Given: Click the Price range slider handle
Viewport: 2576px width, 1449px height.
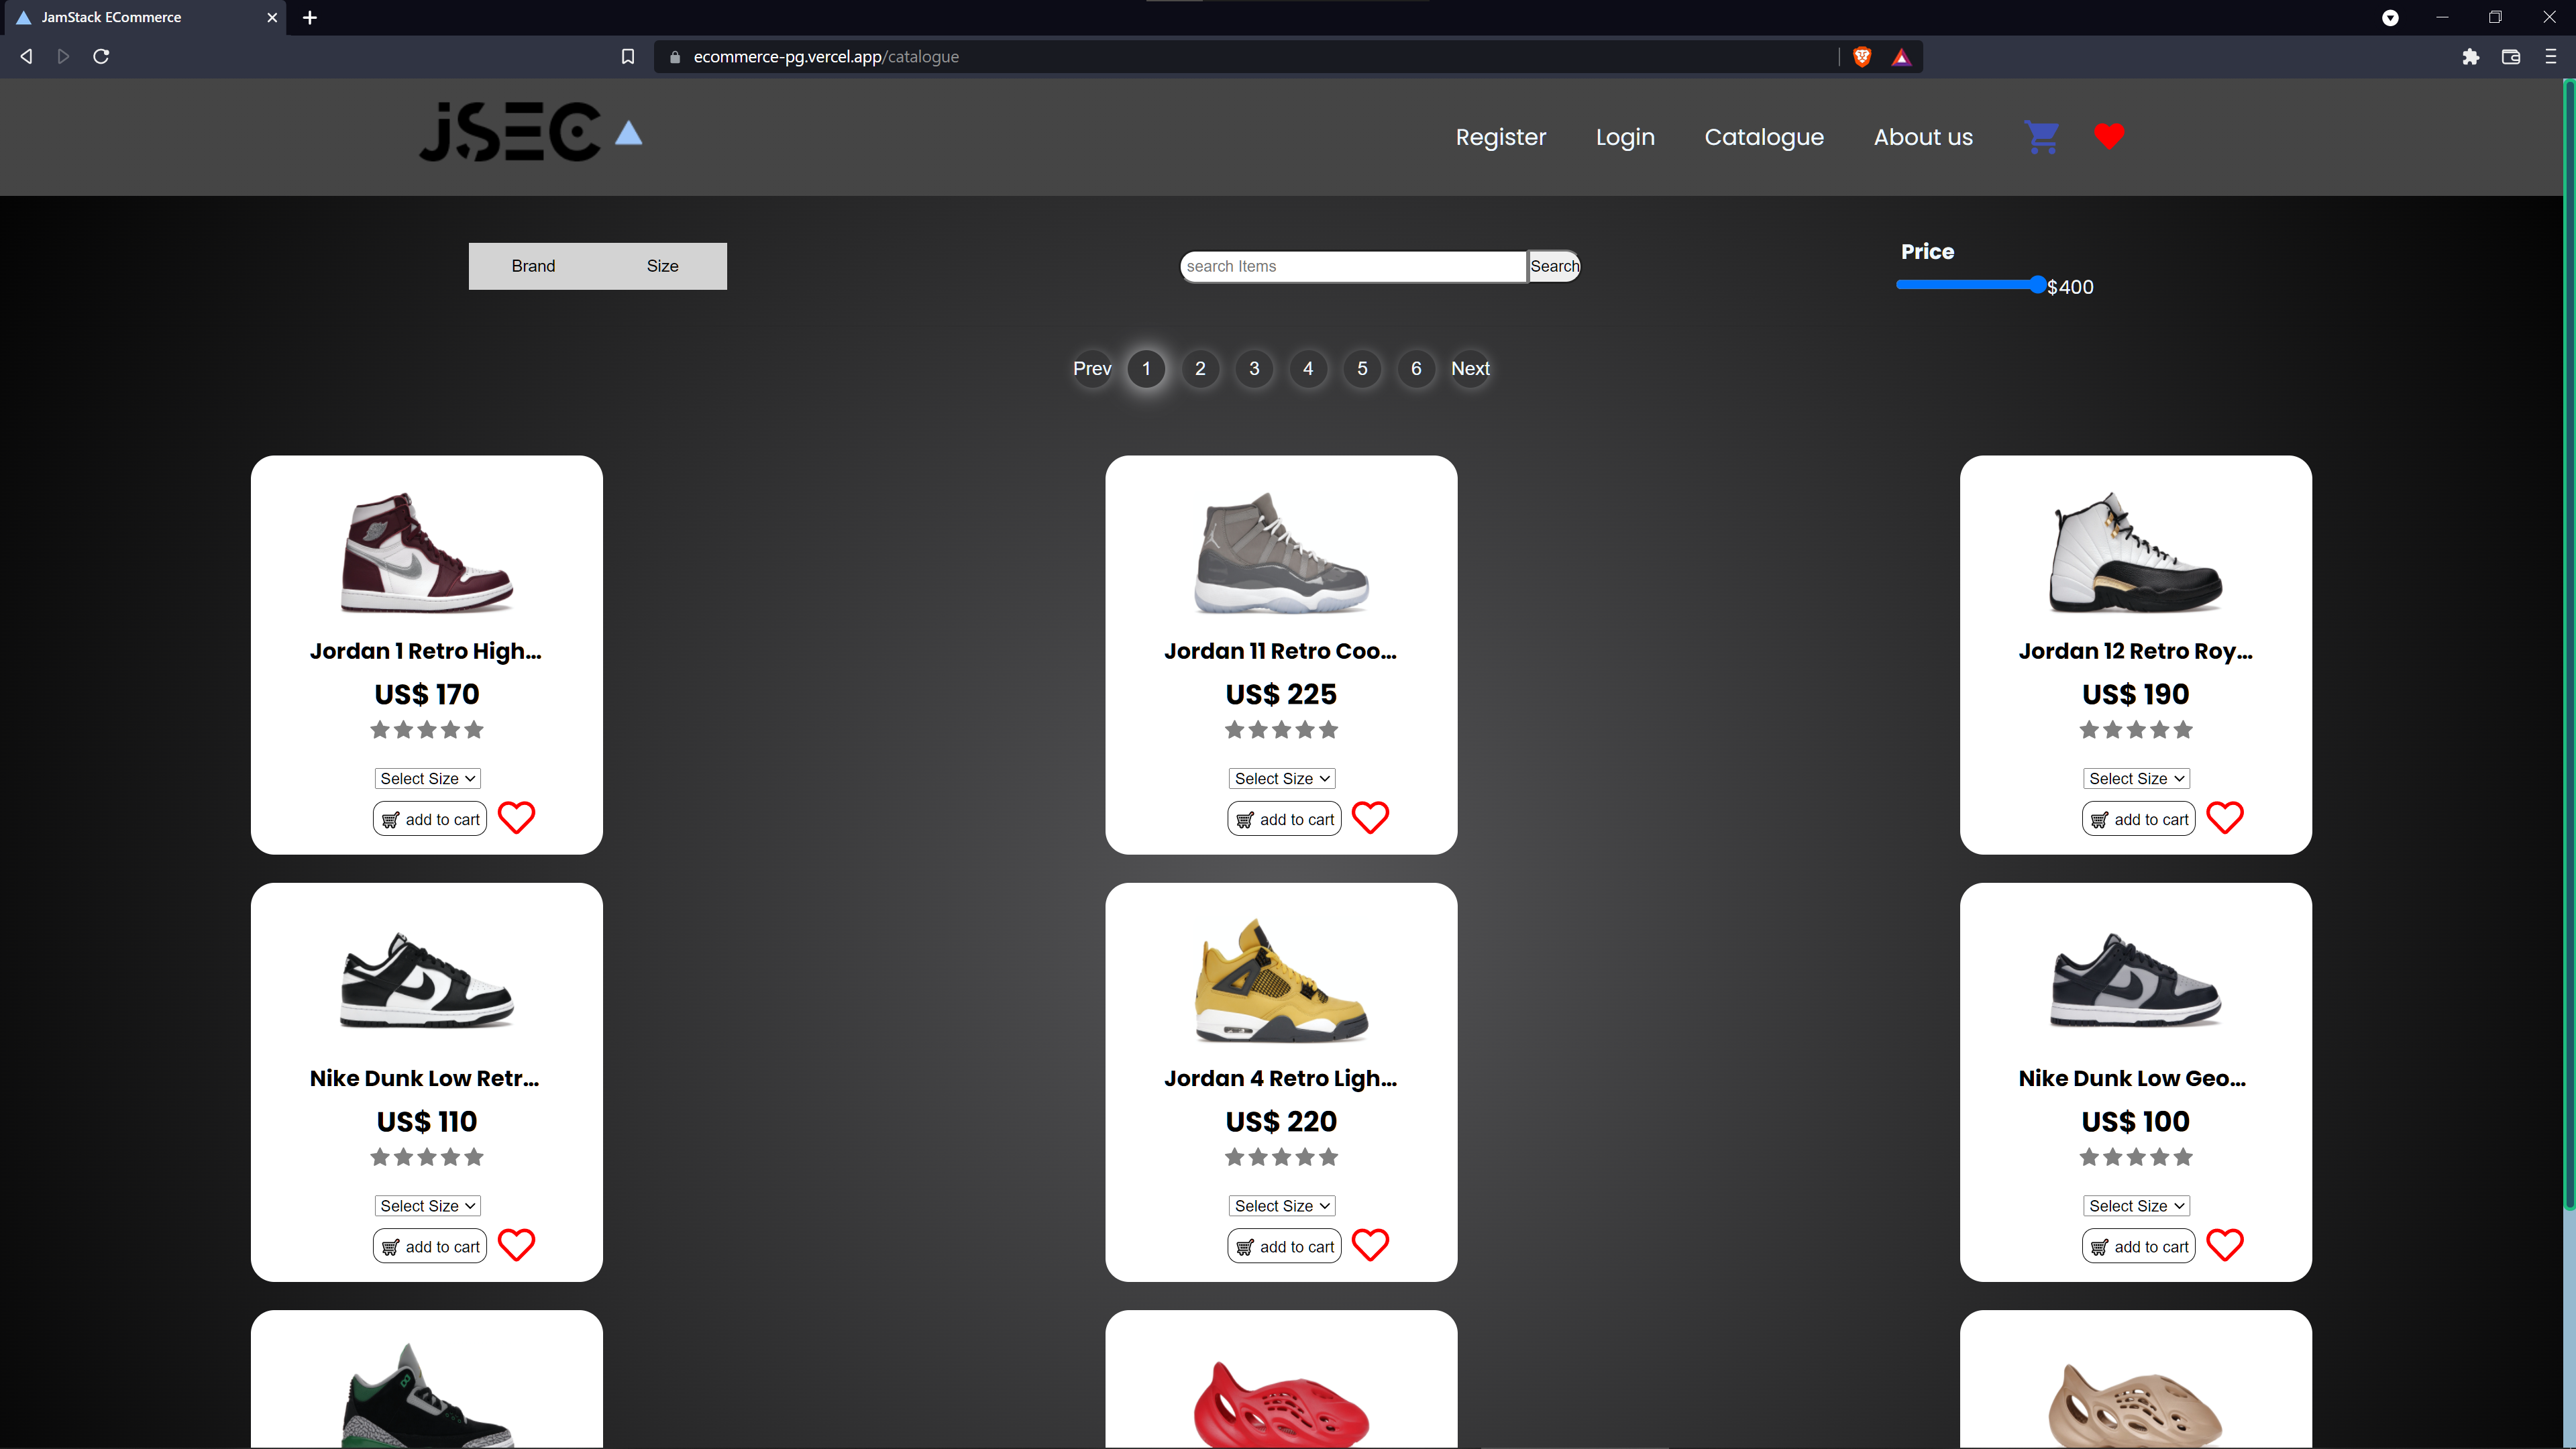Looking at the screenshot, I should click(x=2037, y=285).
